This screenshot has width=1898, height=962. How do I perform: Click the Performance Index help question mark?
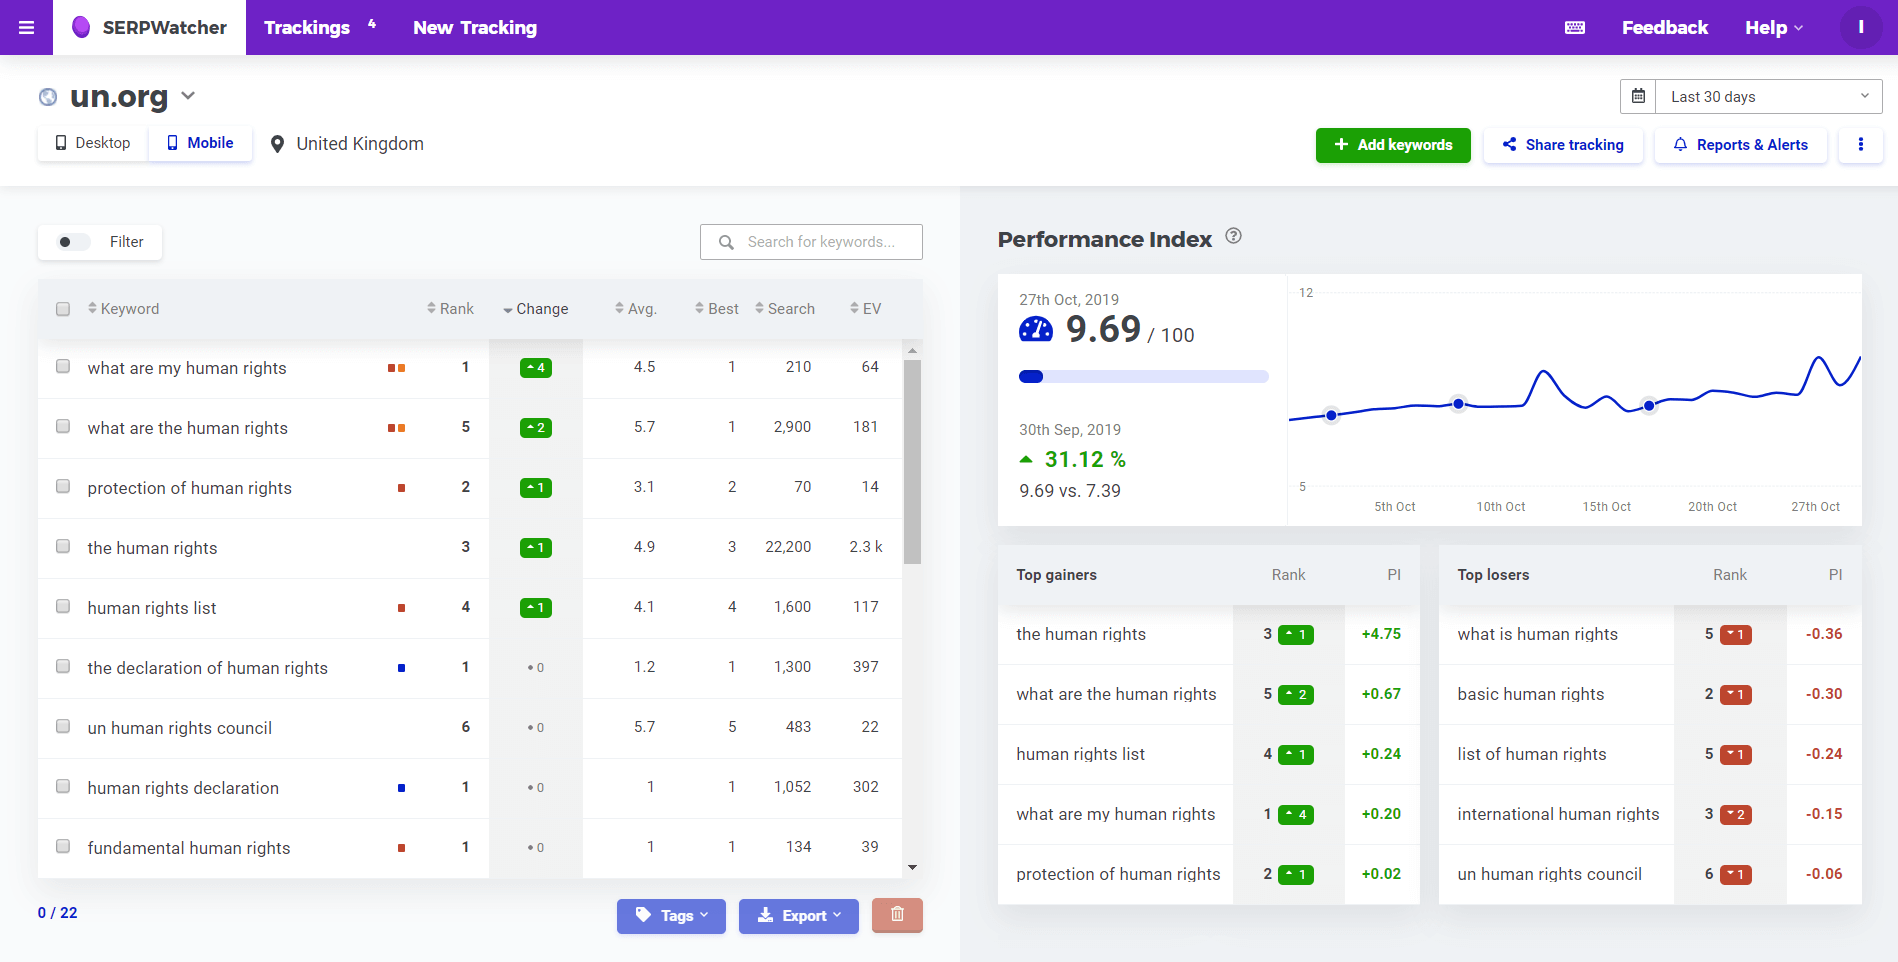pos(1234,236)
